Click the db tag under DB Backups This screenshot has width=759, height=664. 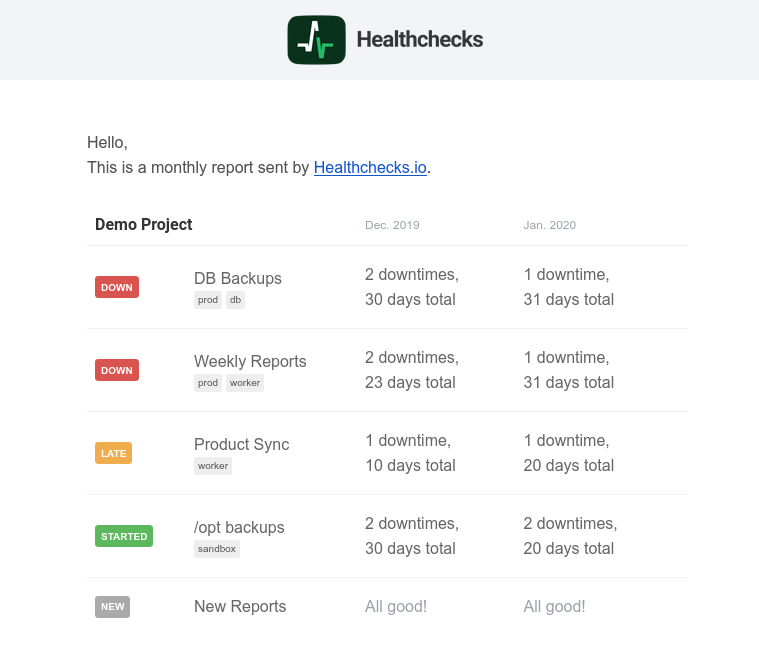click(x=235, y=300)
